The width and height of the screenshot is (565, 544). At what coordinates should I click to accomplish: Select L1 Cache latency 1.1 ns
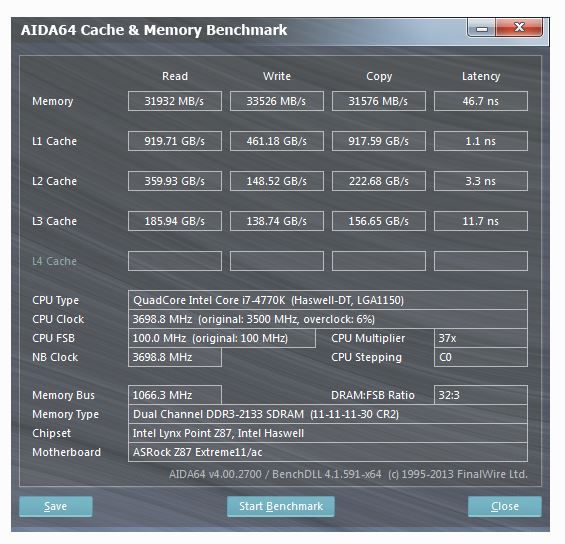pyautogui.click(x=481, y=141)
